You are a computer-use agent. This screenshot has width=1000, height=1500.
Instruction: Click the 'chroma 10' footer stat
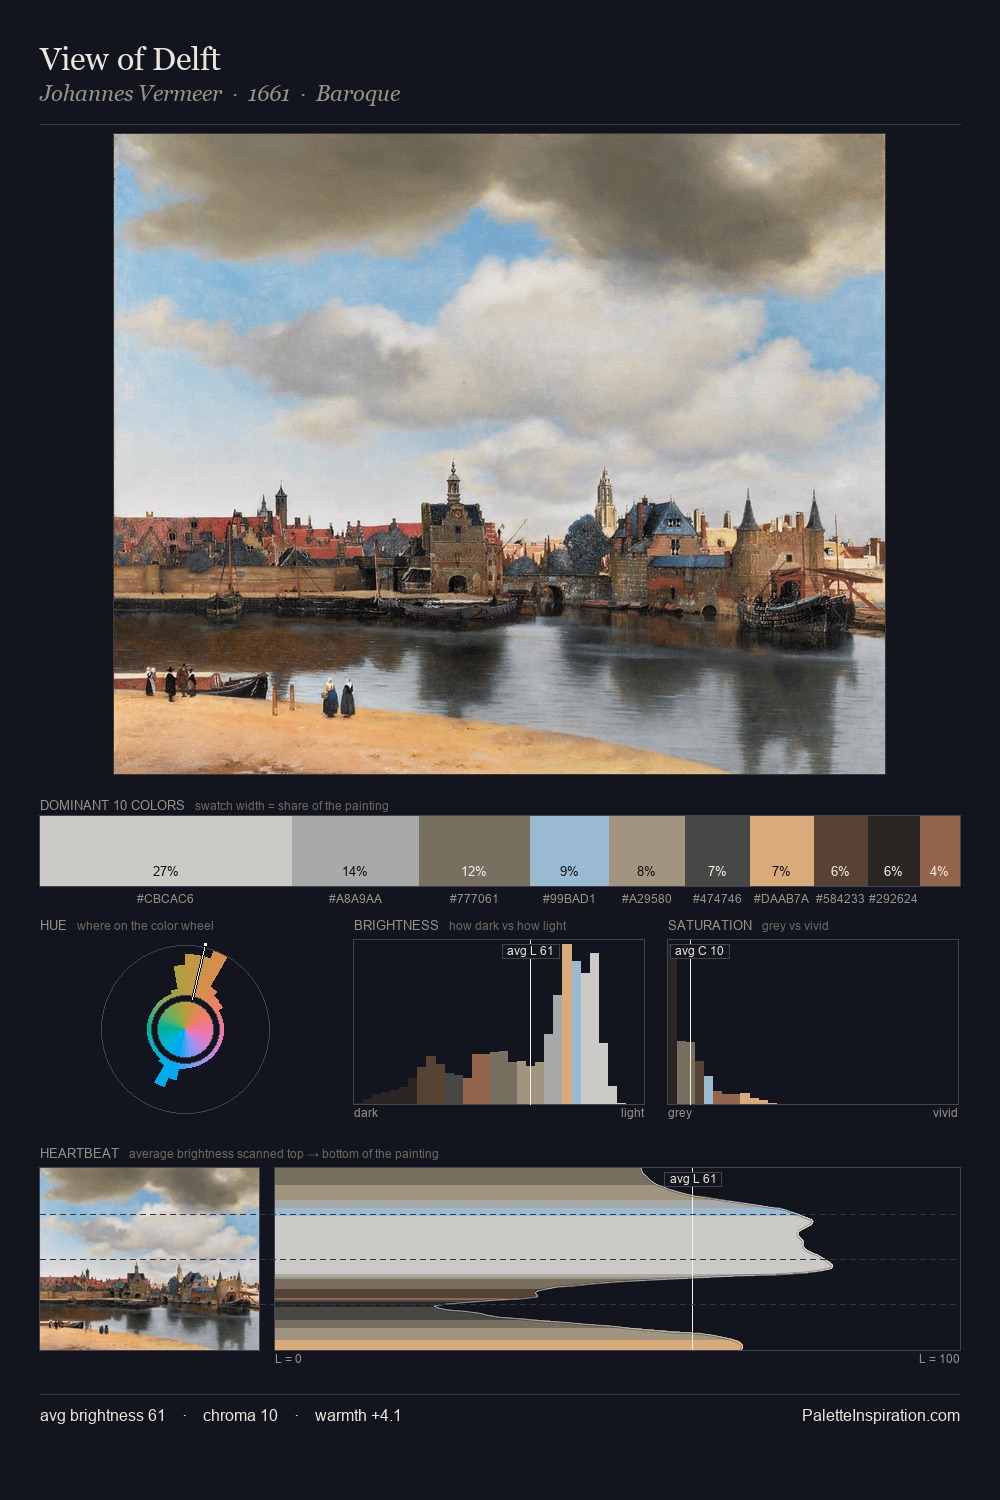tap(240, 1415)
